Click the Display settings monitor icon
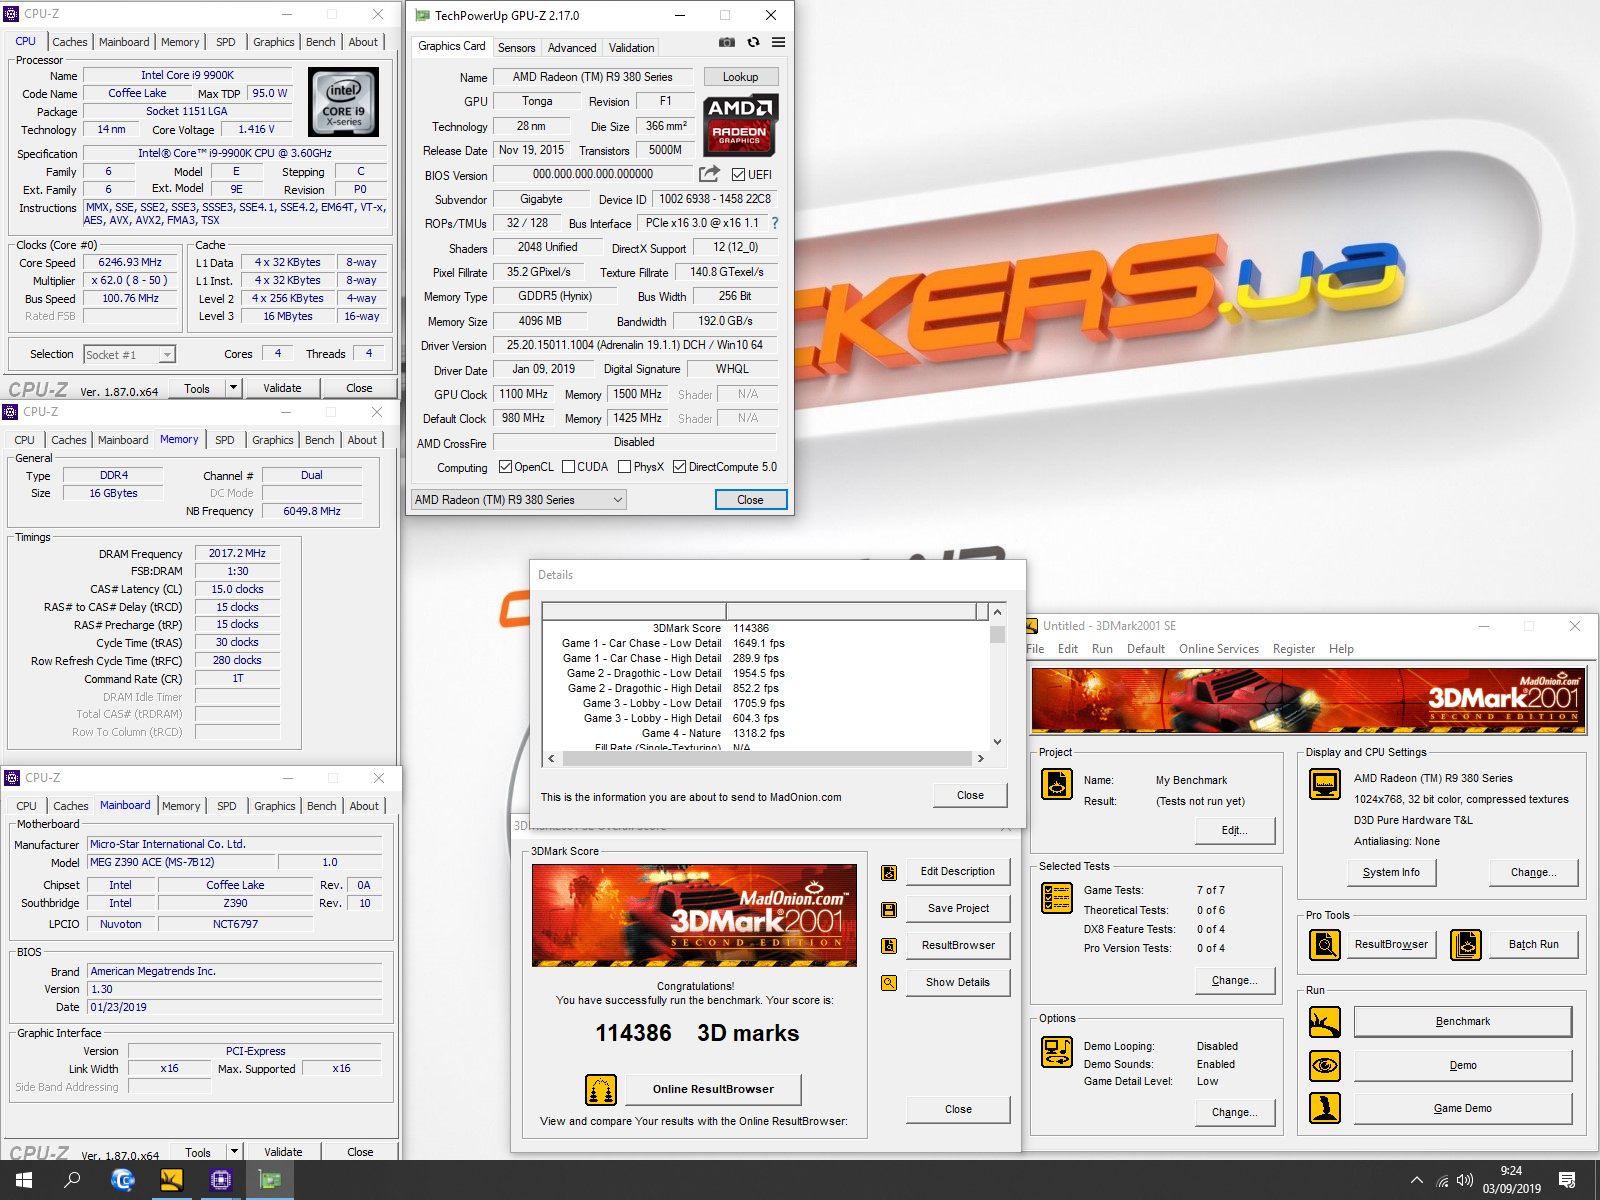1600x1200 pixels. point(1325,784)
